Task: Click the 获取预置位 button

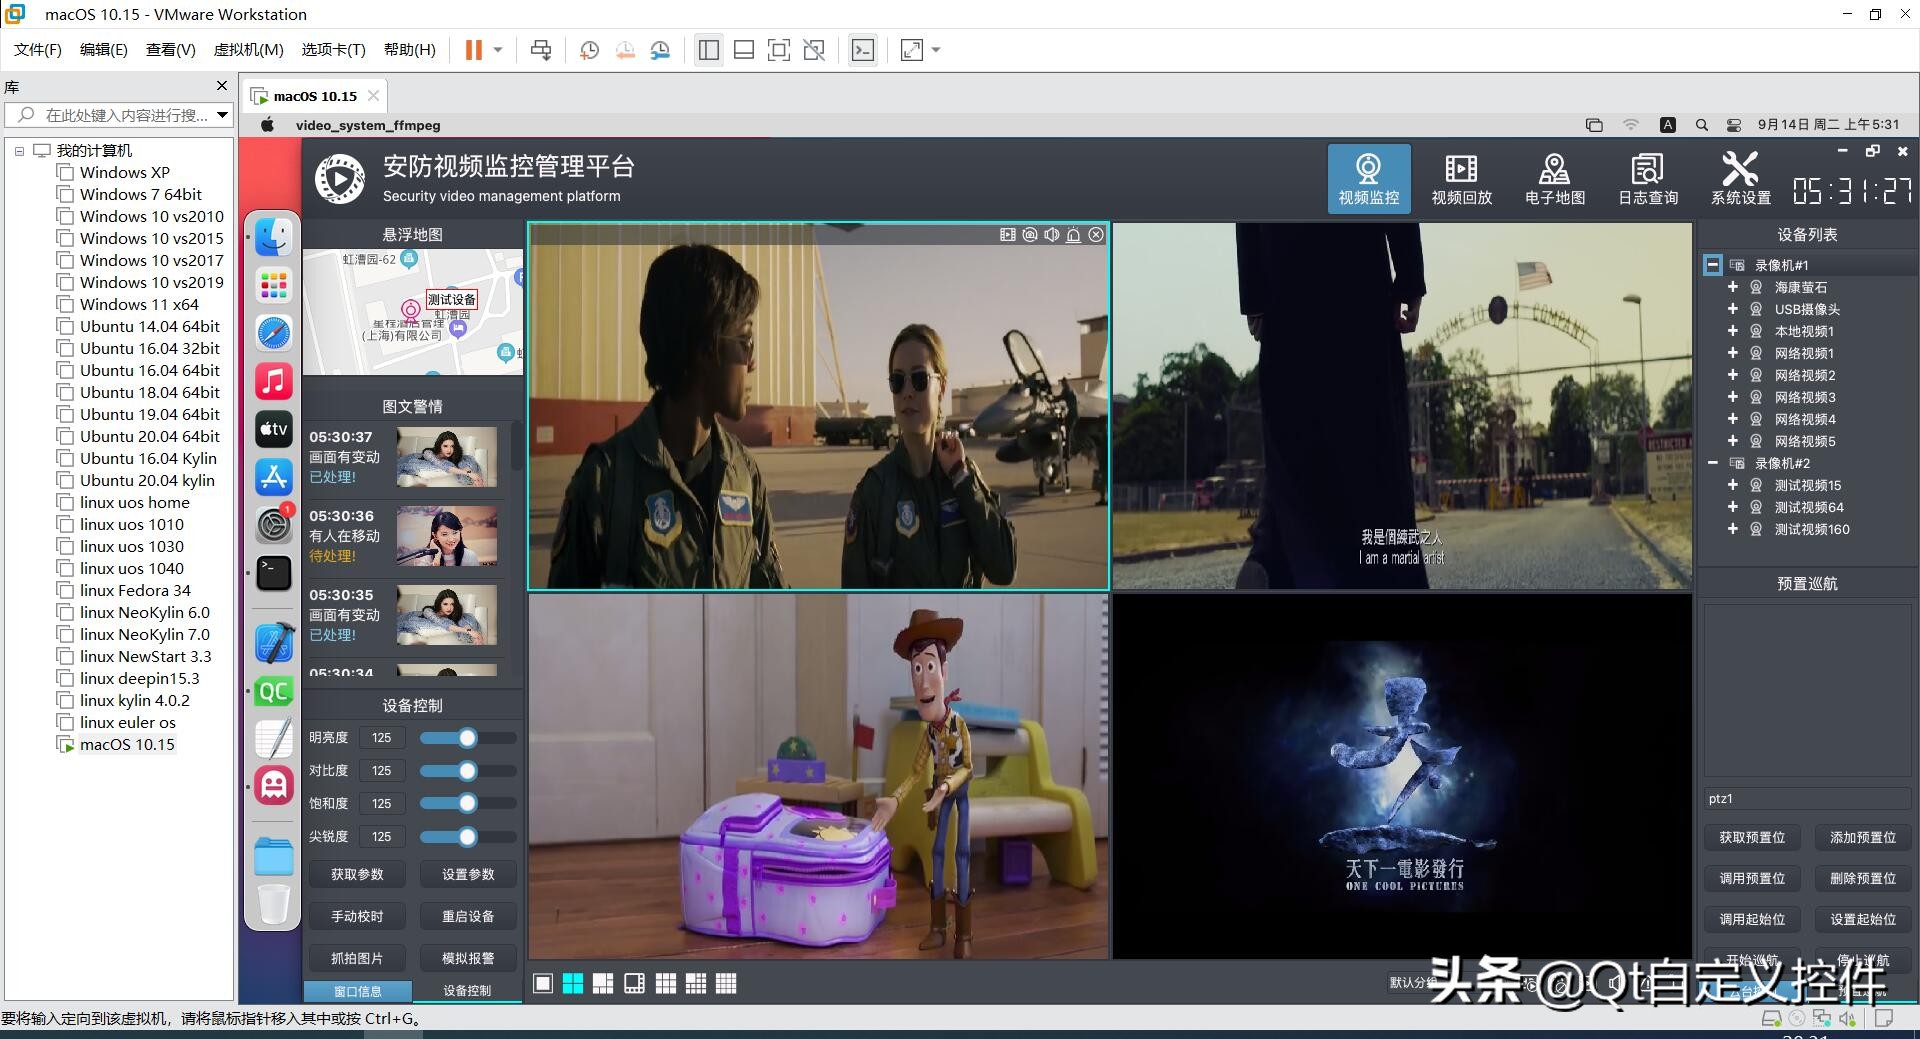Action: point(1751,838)
